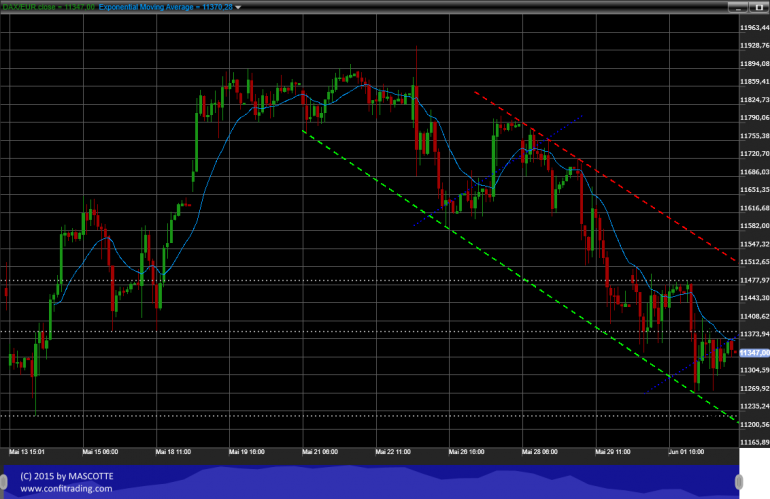Click the 11894,08 price axis label

pos(755,64)
